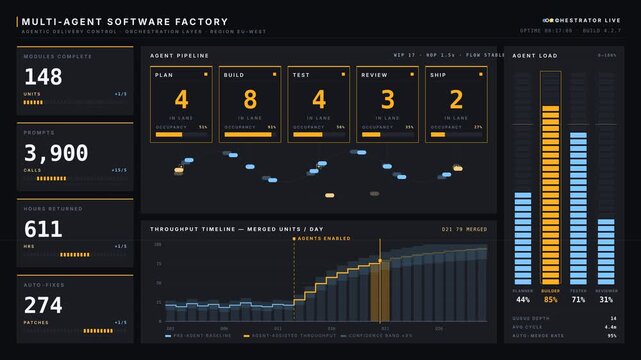Image resolution: width=641 pixels, height=360 pixels.
Task: Click the Agent Pipeline panel heading
Action: (179, 56)
